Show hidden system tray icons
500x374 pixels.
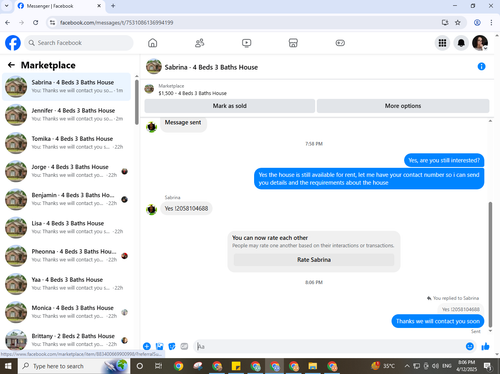pyautogui.click(x=407, y=366)
